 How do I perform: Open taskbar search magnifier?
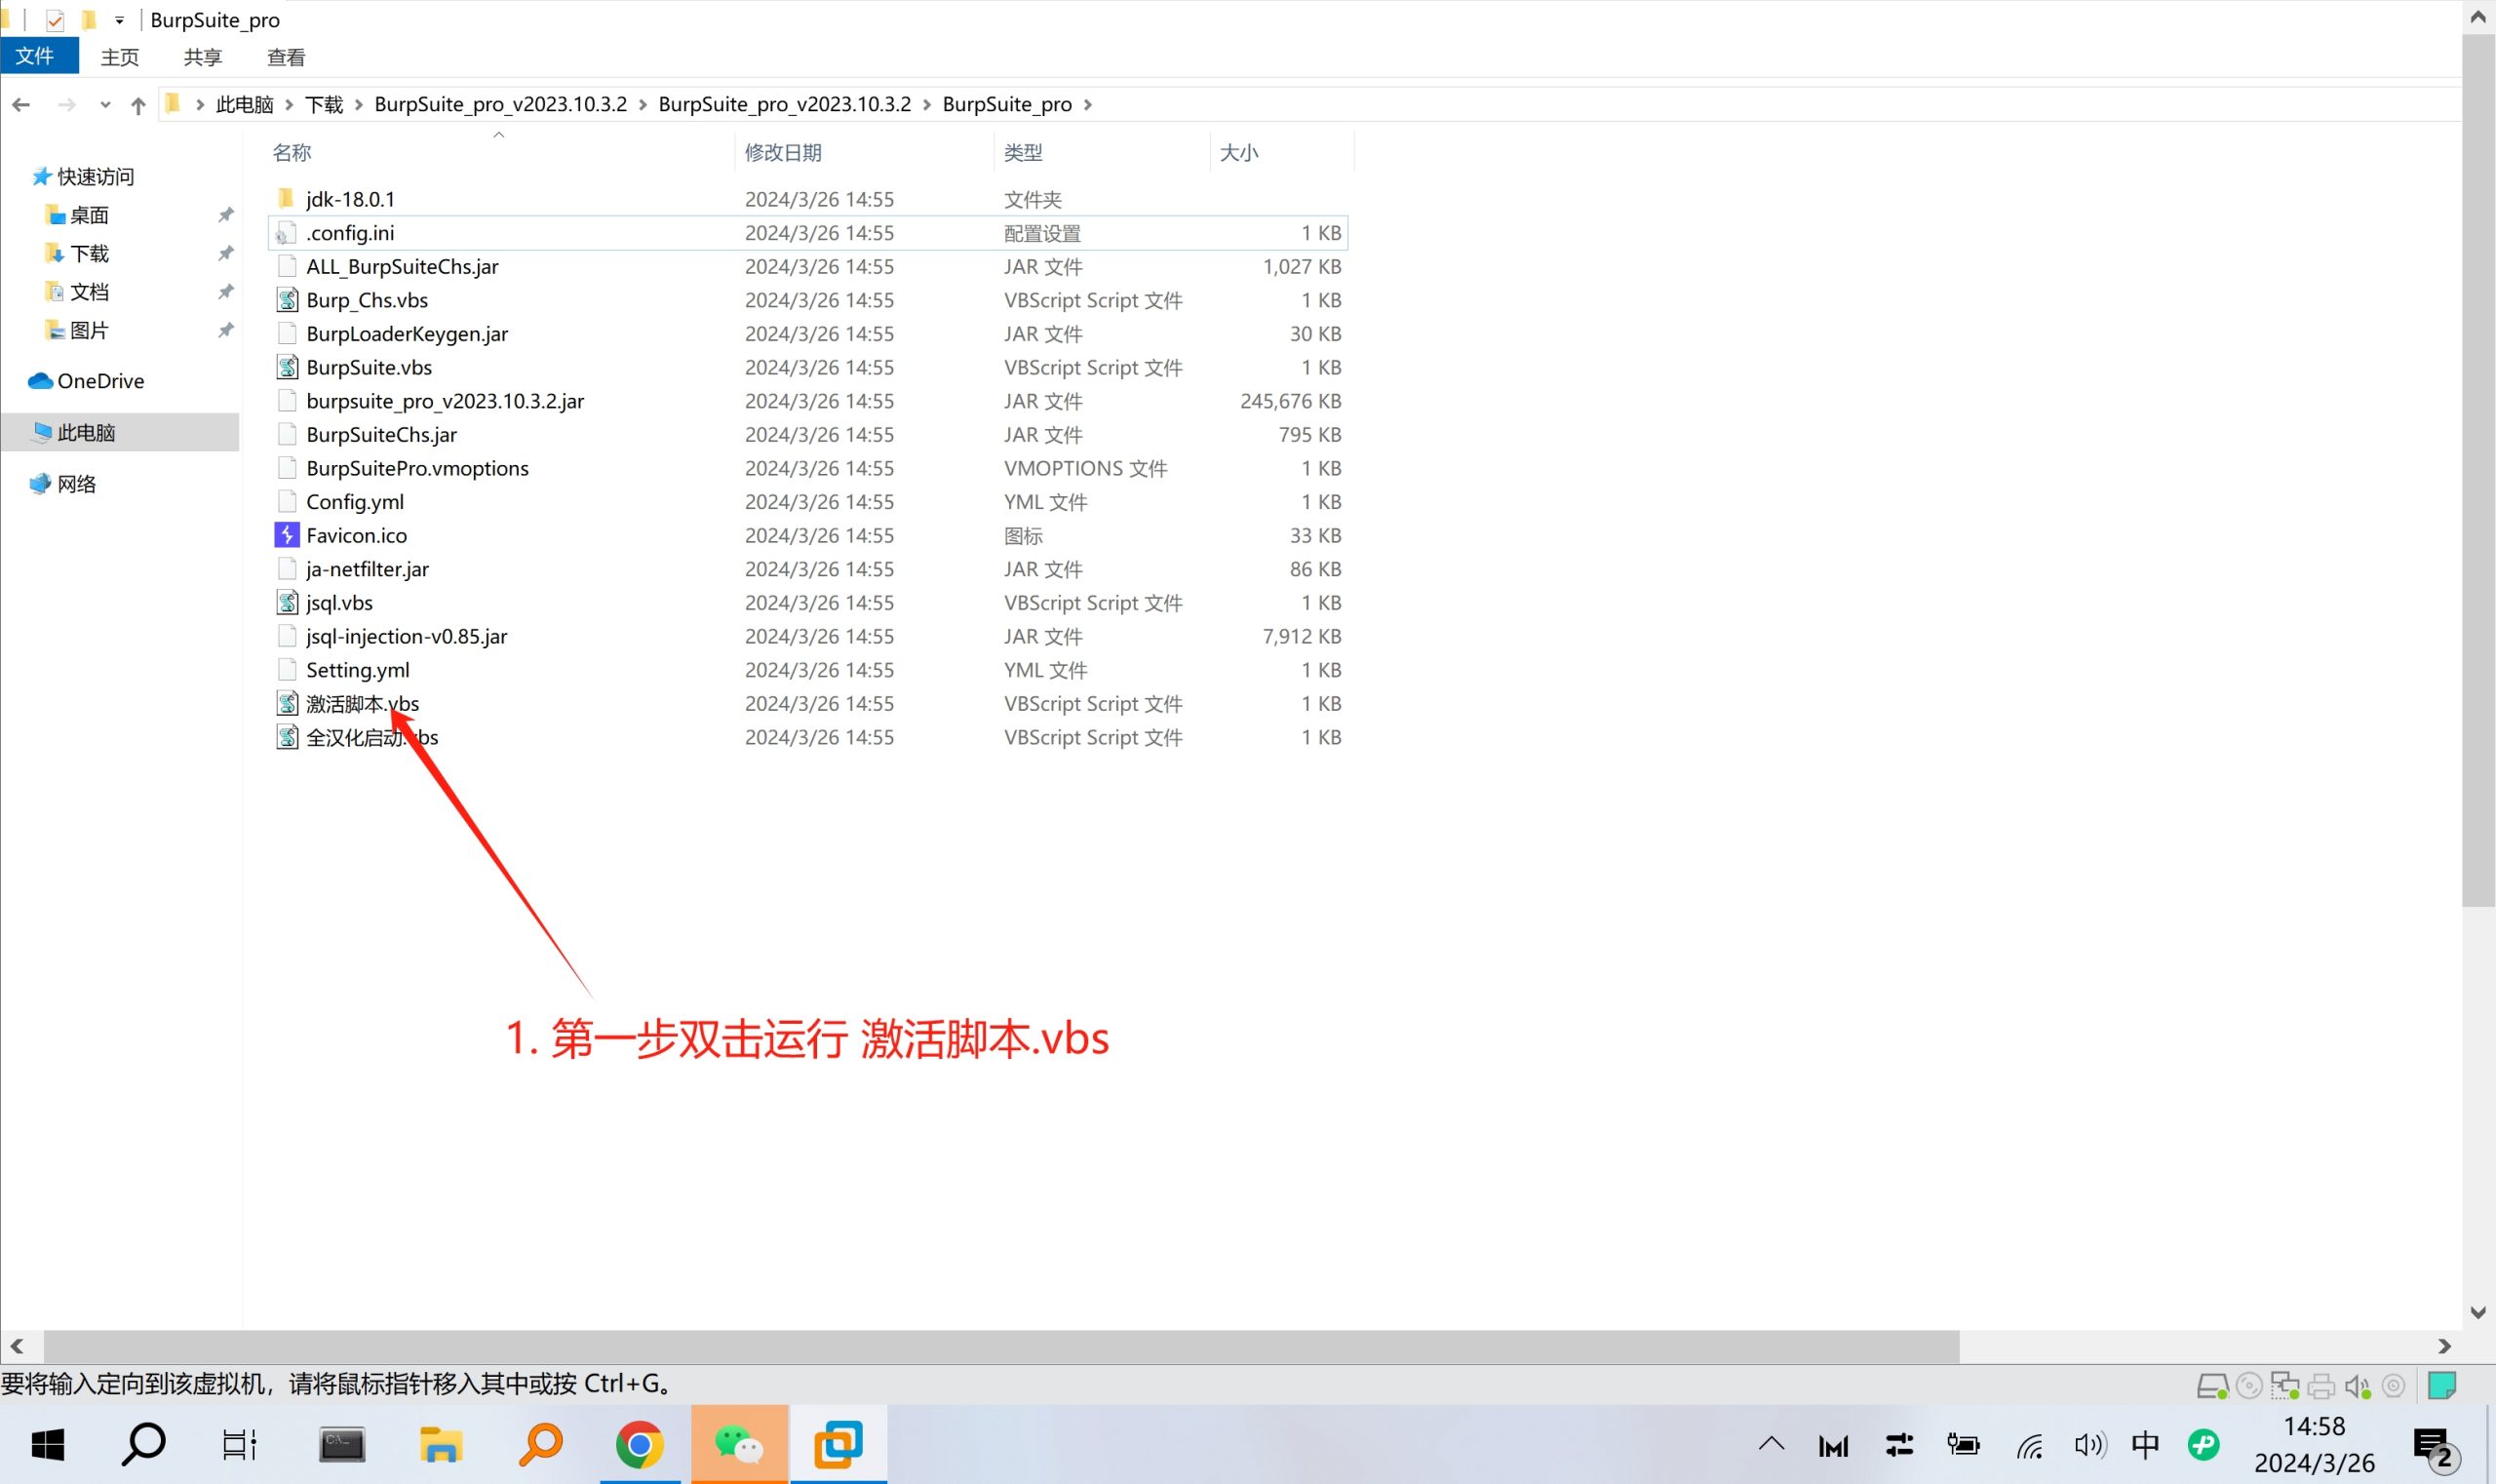(x=143, y=1444)
